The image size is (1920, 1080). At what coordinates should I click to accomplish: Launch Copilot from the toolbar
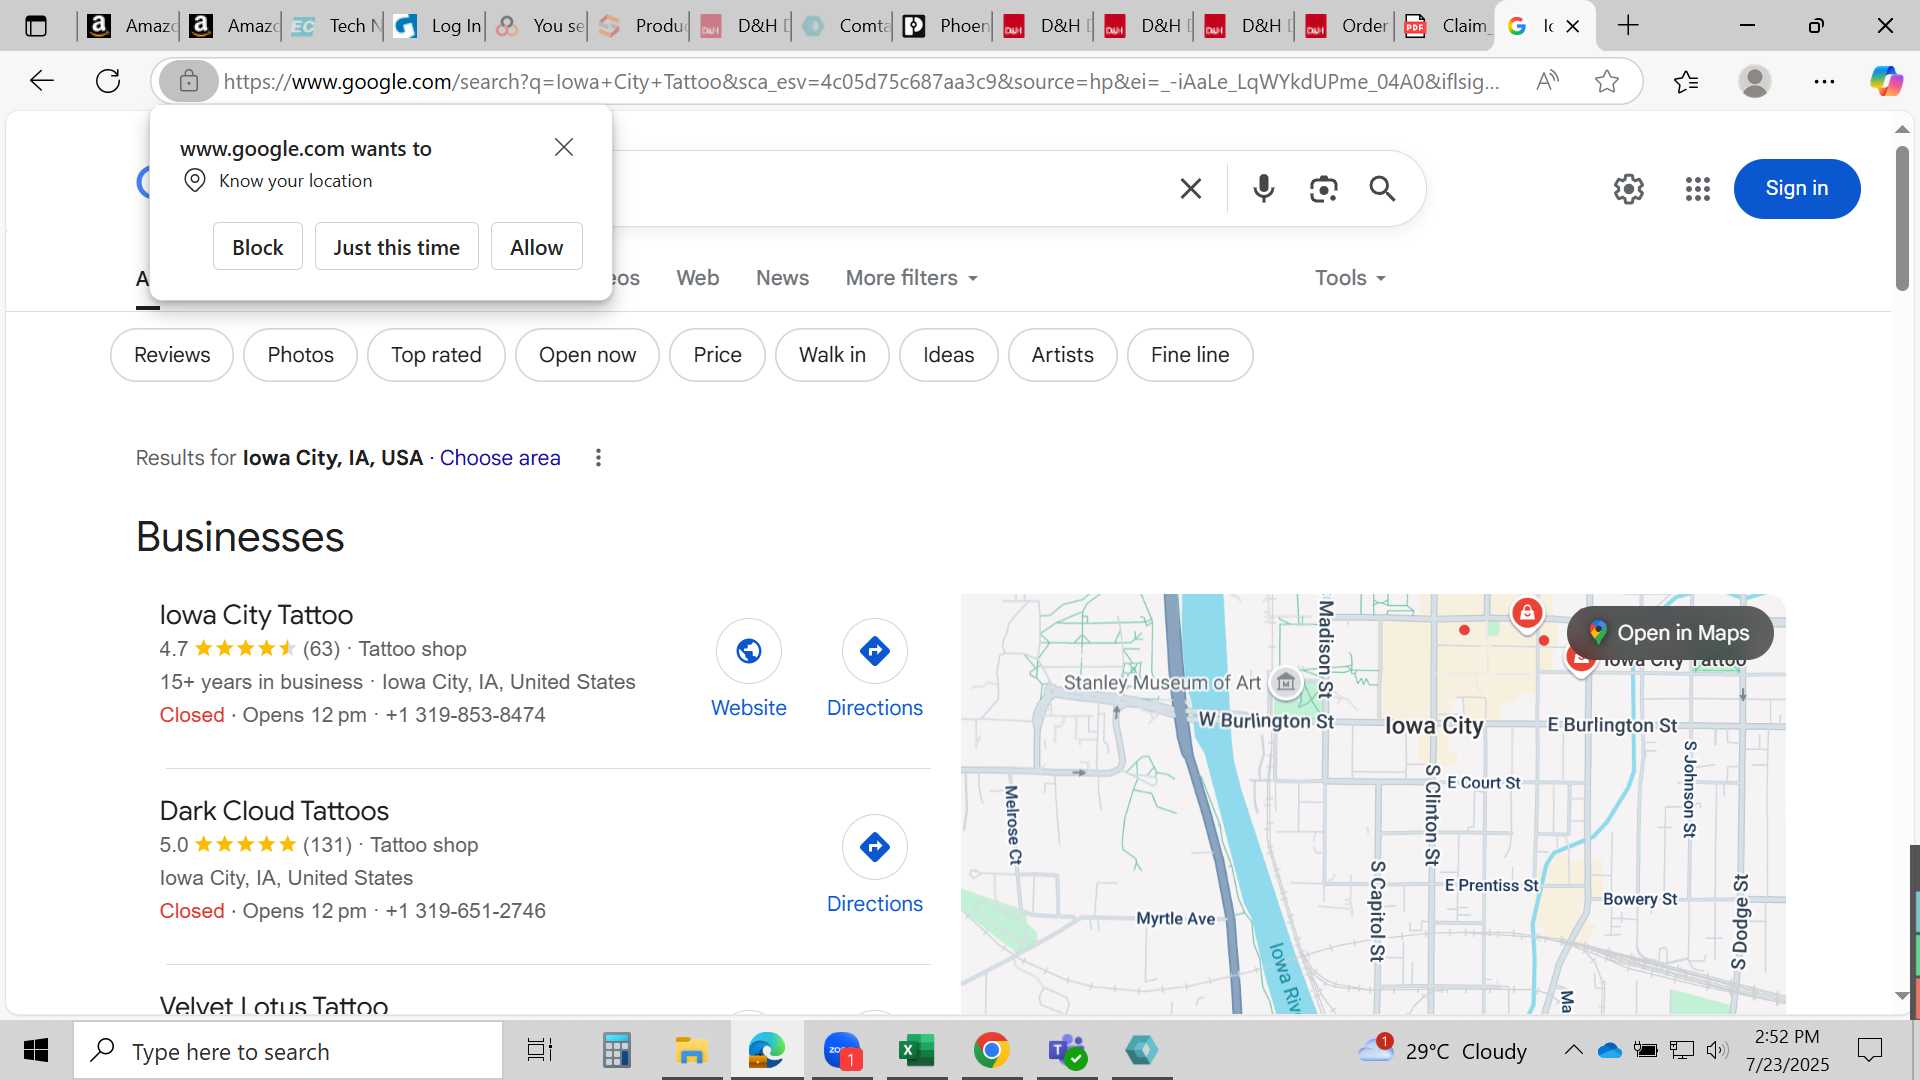[x=1886, y=81]
